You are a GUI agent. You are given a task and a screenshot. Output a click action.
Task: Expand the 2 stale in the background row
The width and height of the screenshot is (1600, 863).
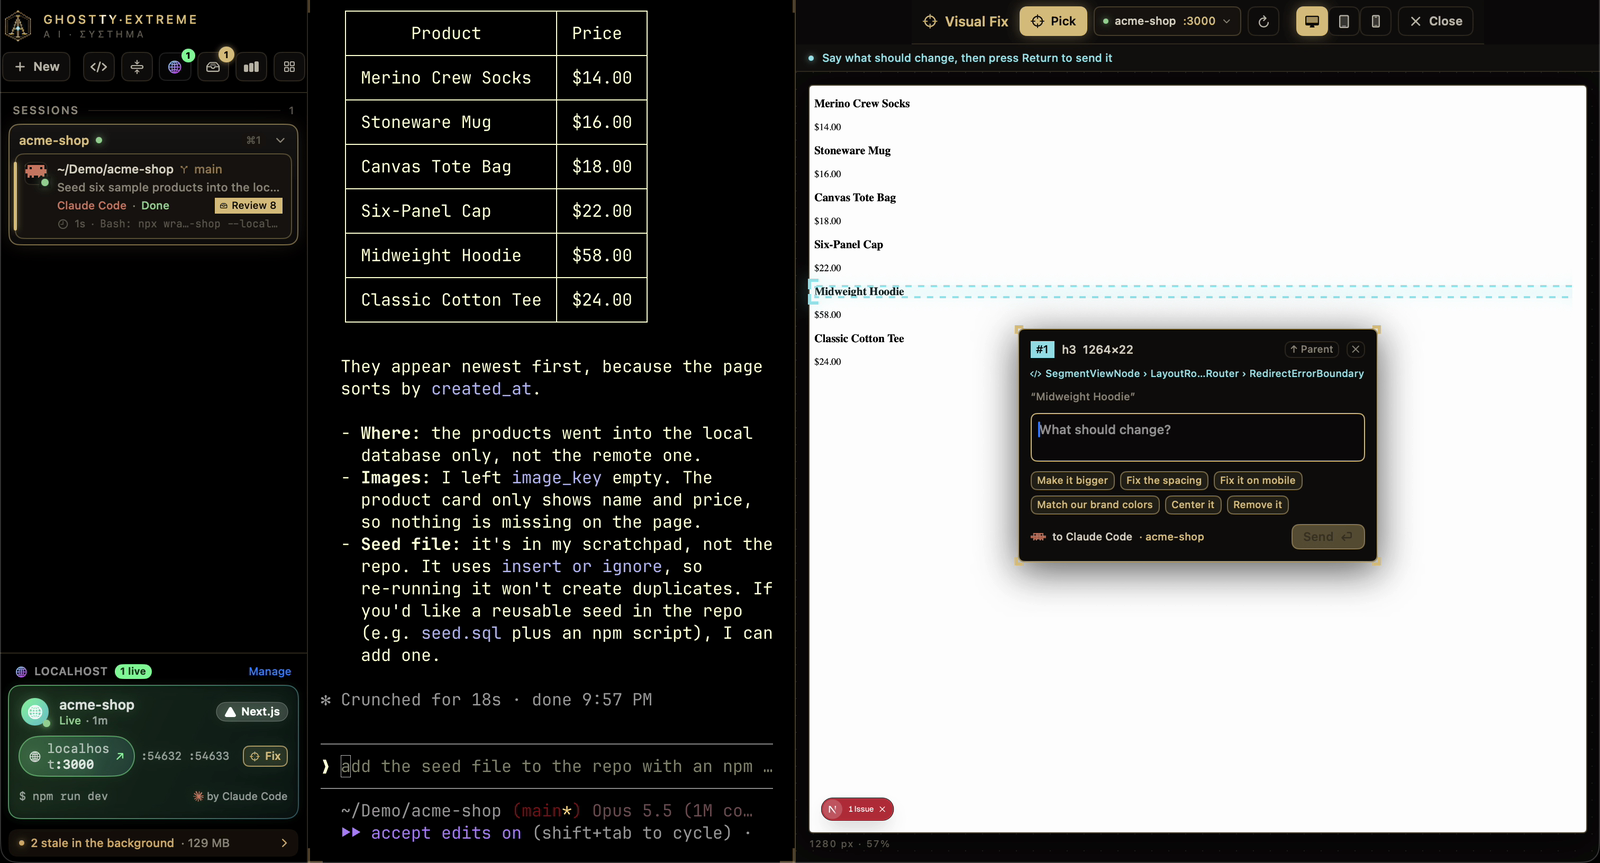[153, 843]
